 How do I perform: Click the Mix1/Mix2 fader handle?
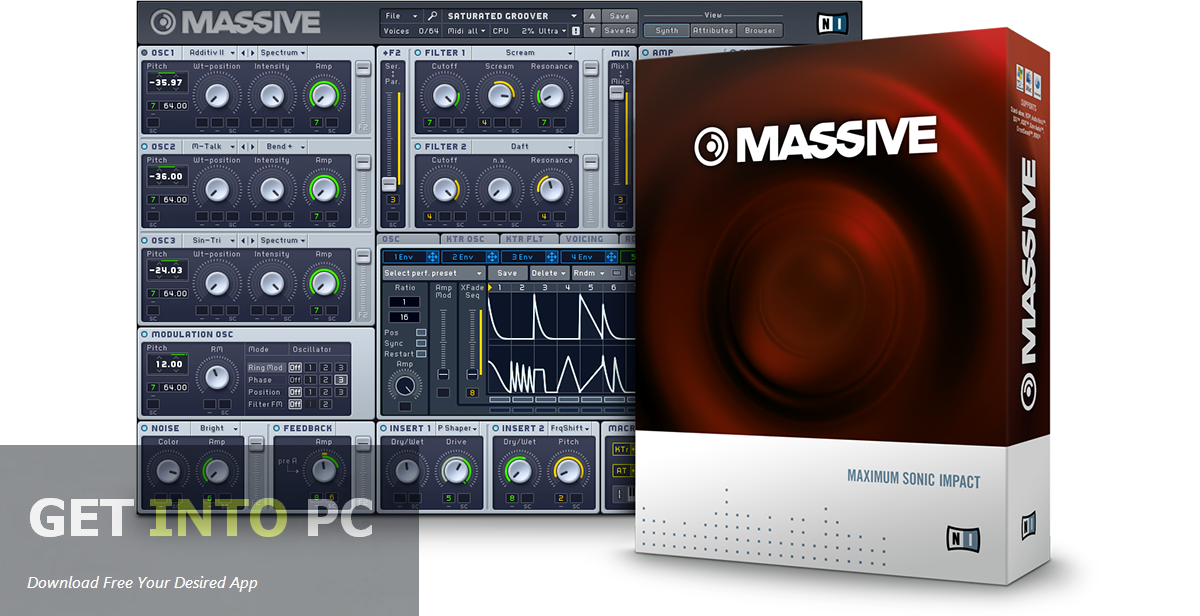[618, 91]
